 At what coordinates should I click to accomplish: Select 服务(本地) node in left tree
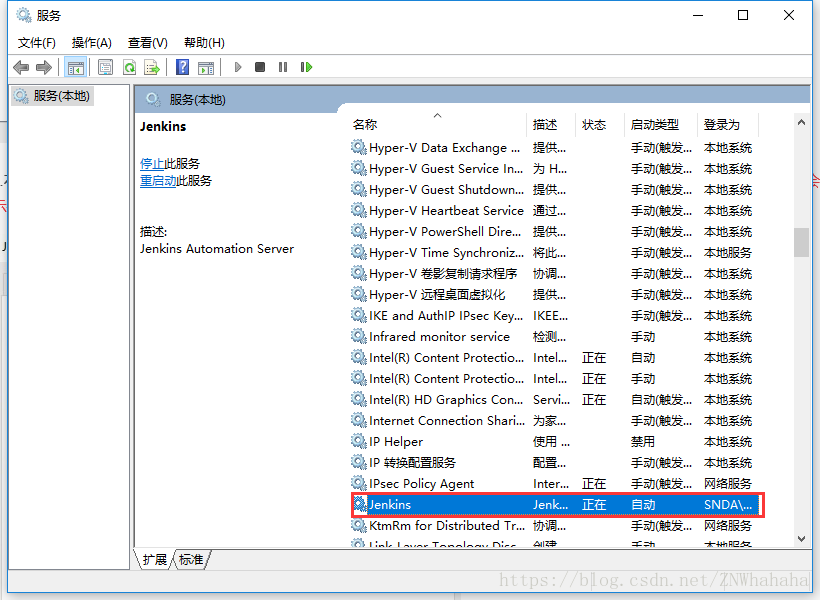(52, 96)
